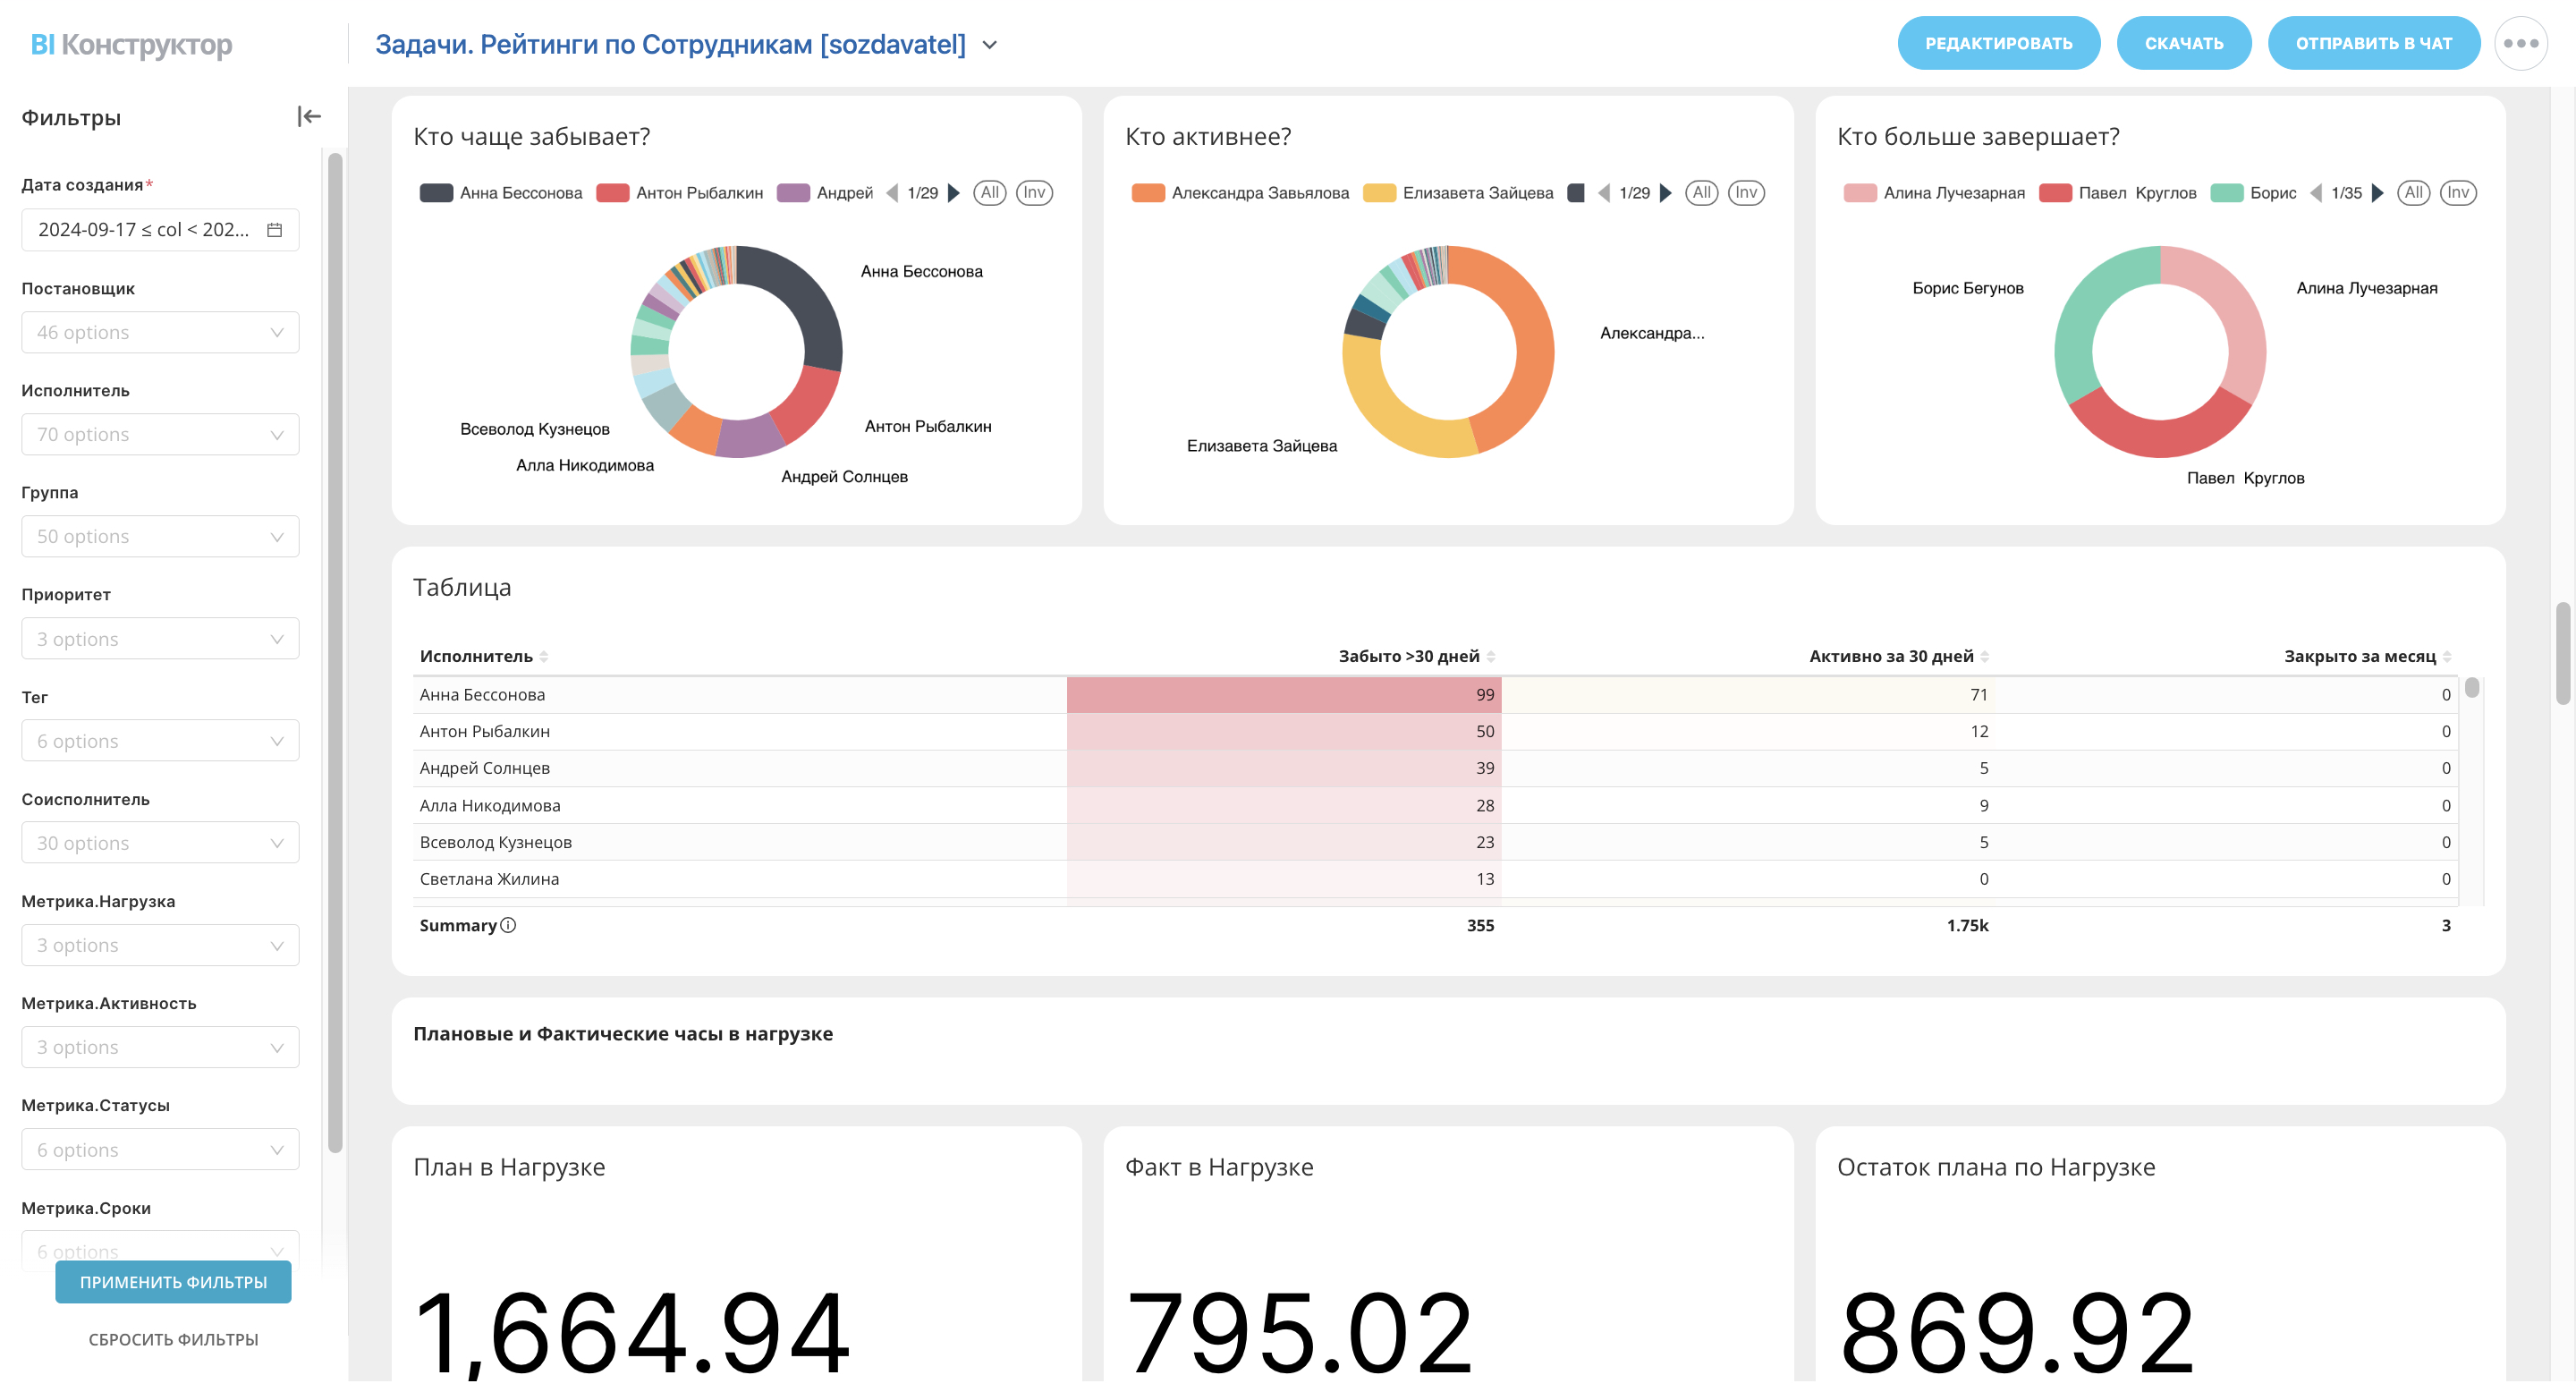Open the Приоритет options dropdown
Viewport: 2576px width, 1392px height.
(x=160, y=639)
